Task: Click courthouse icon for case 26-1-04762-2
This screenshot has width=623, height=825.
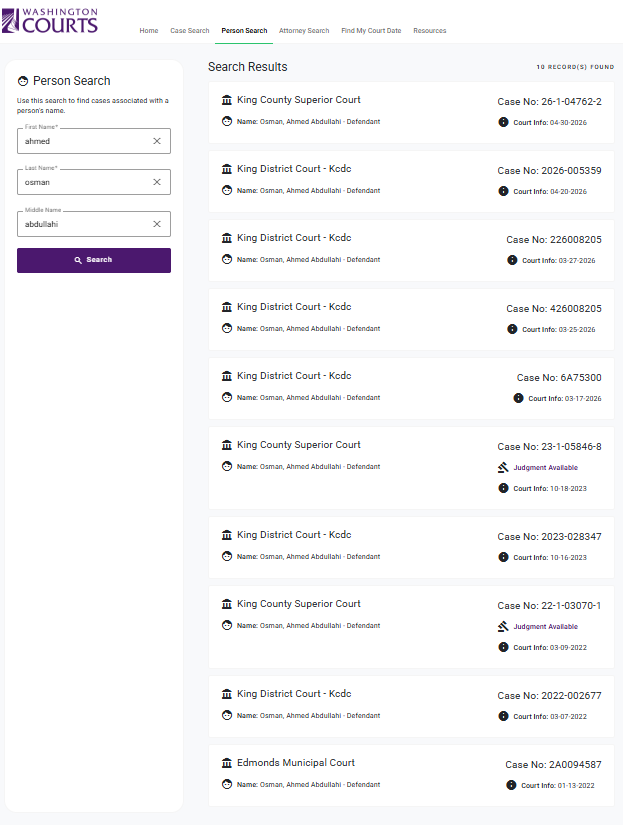Action: [x=227, y=100]
